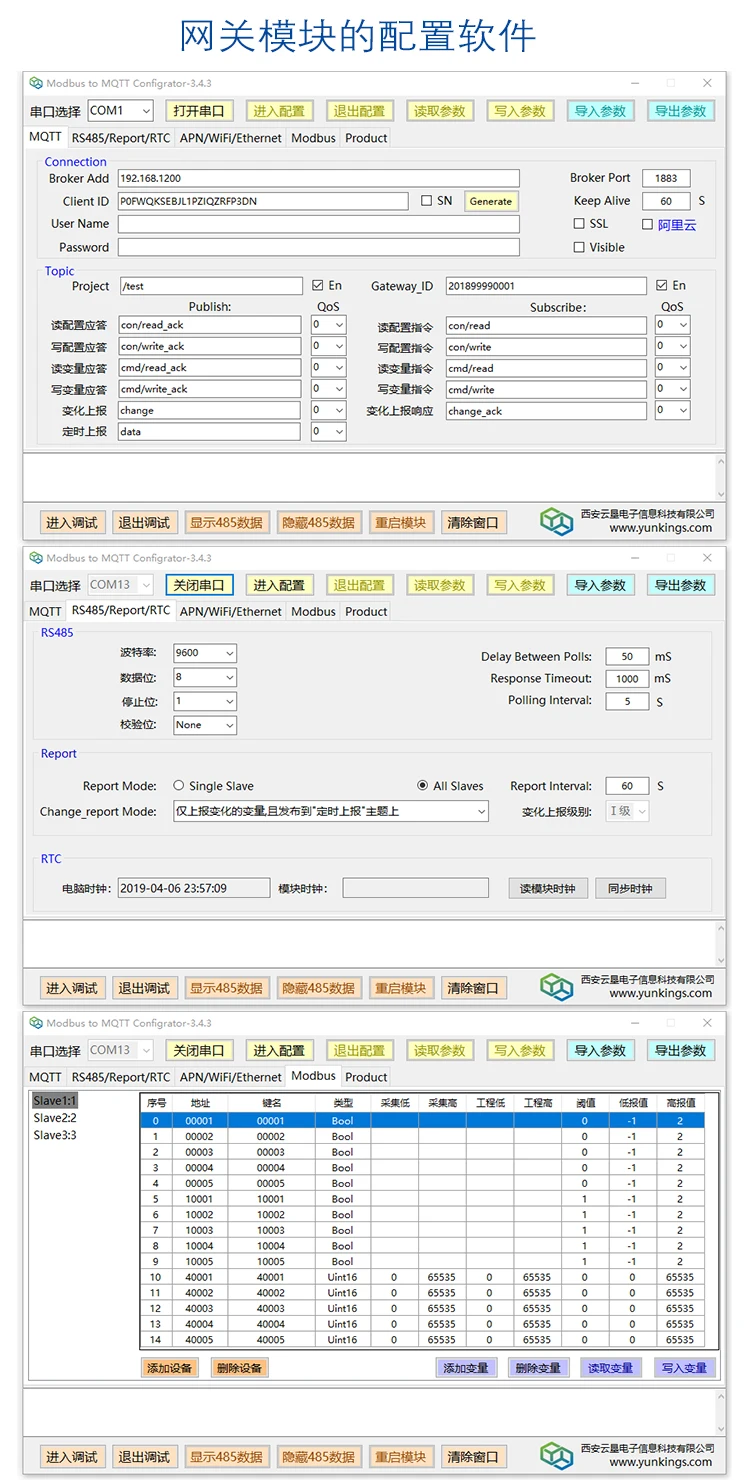Viewport: 750px width, 1480px height.
Task: Click the 添加设备 add device button
Action: pos(169,1368)
